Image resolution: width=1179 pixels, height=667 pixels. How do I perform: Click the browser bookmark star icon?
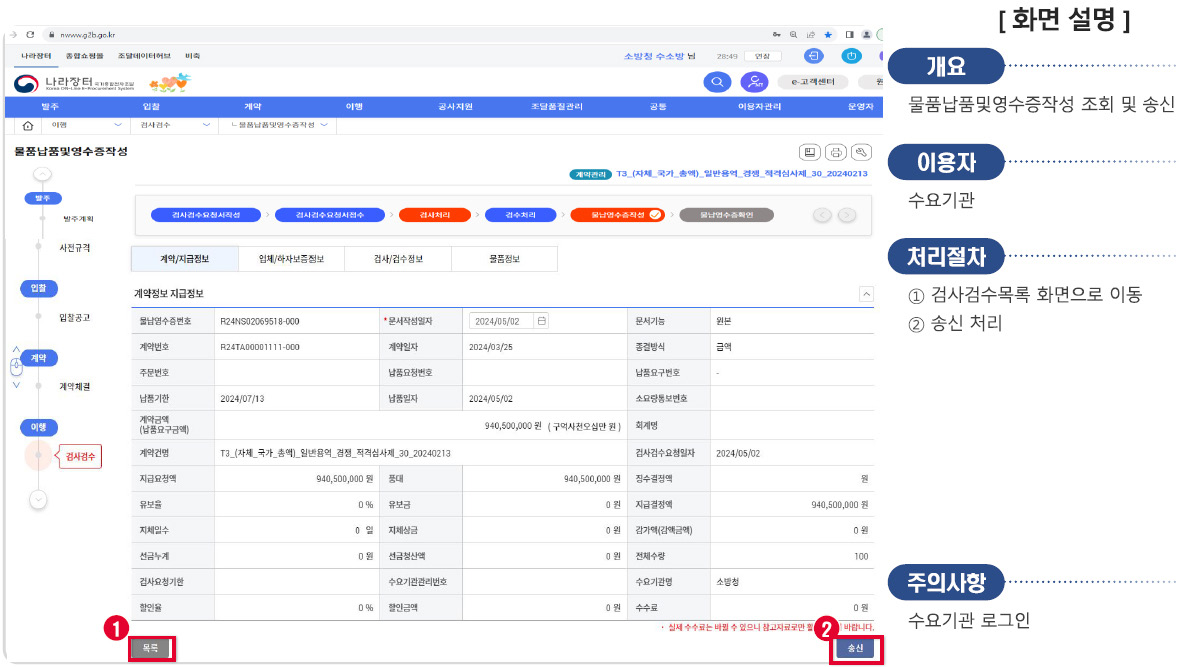[x=828, y=35]
